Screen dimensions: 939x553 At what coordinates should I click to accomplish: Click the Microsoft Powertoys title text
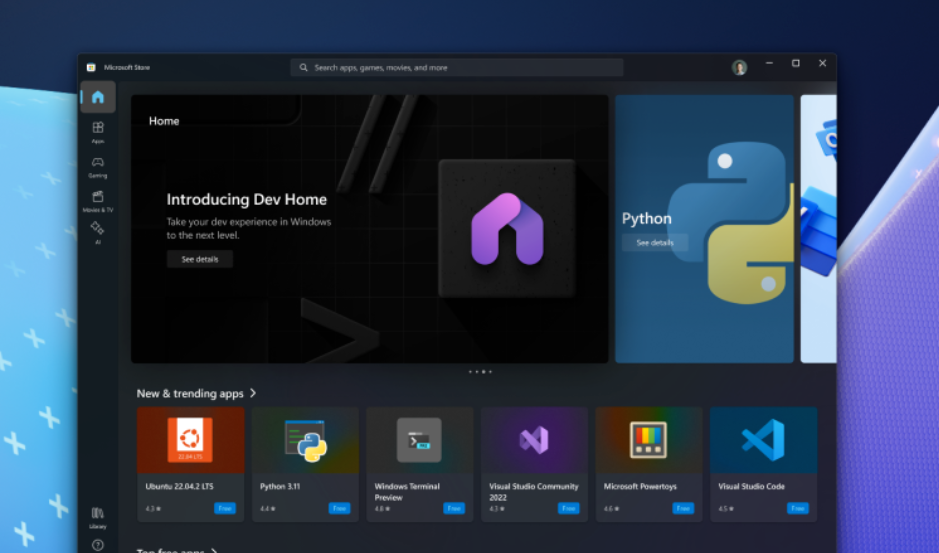coord(640,486)
